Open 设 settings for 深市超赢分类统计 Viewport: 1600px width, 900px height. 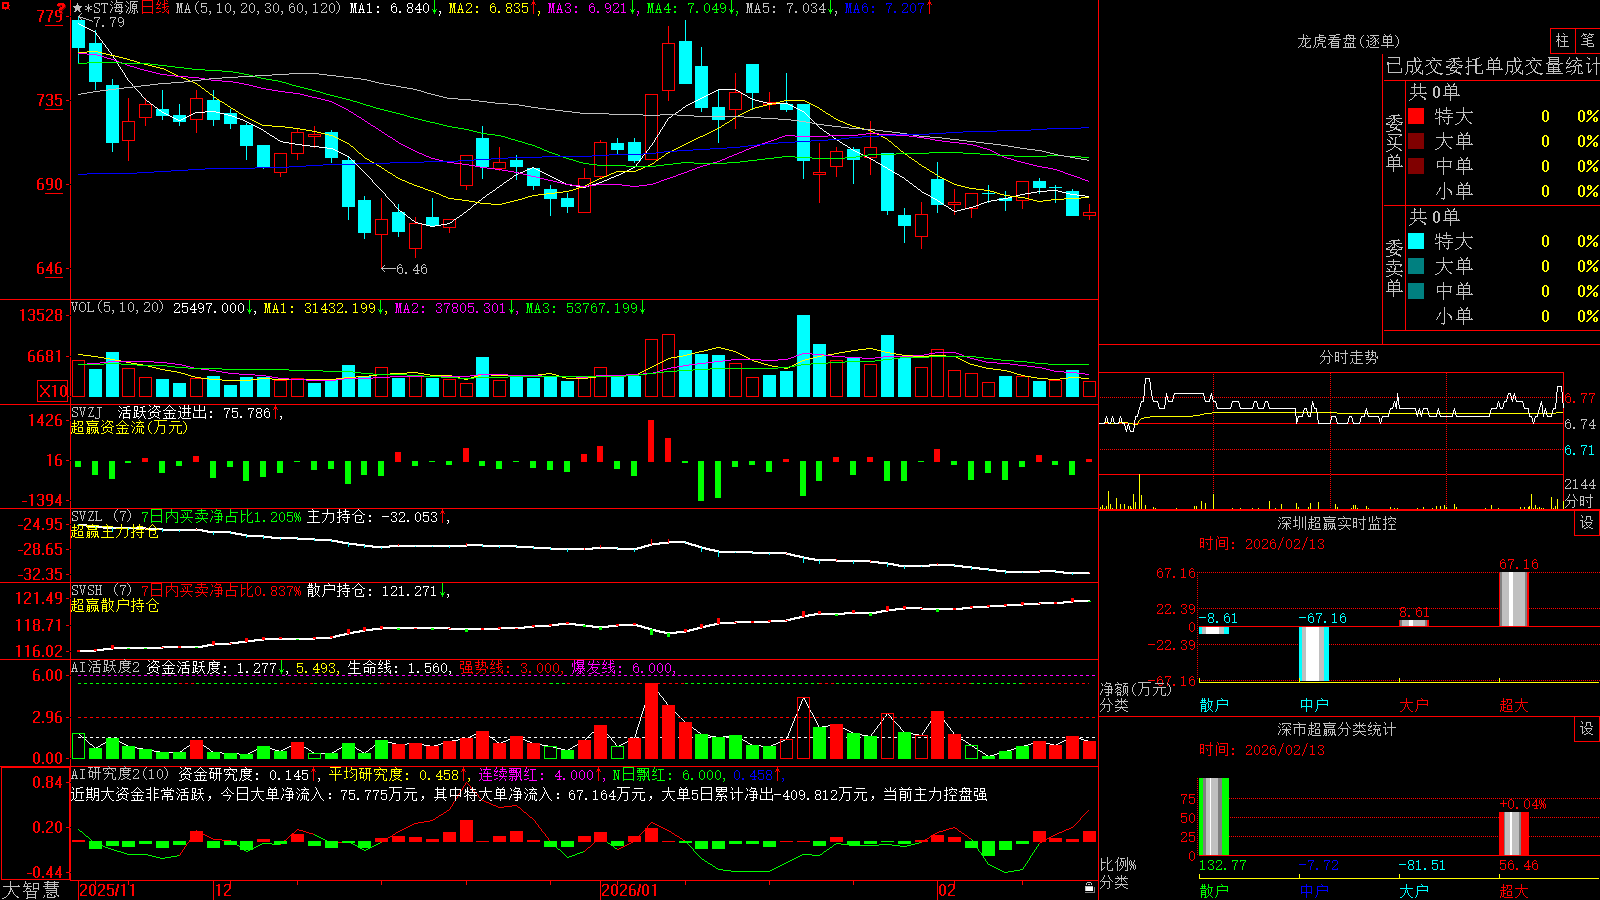(1587, 729)
